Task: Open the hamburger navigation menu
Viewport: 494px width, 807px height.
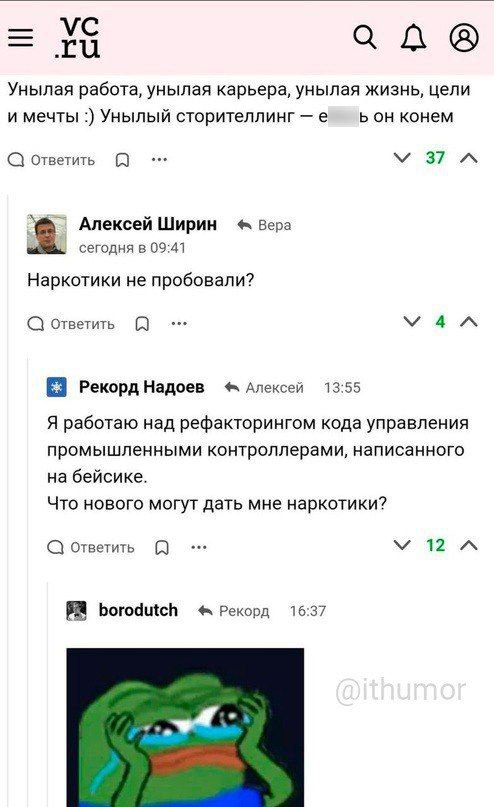Action: point(21,38)
